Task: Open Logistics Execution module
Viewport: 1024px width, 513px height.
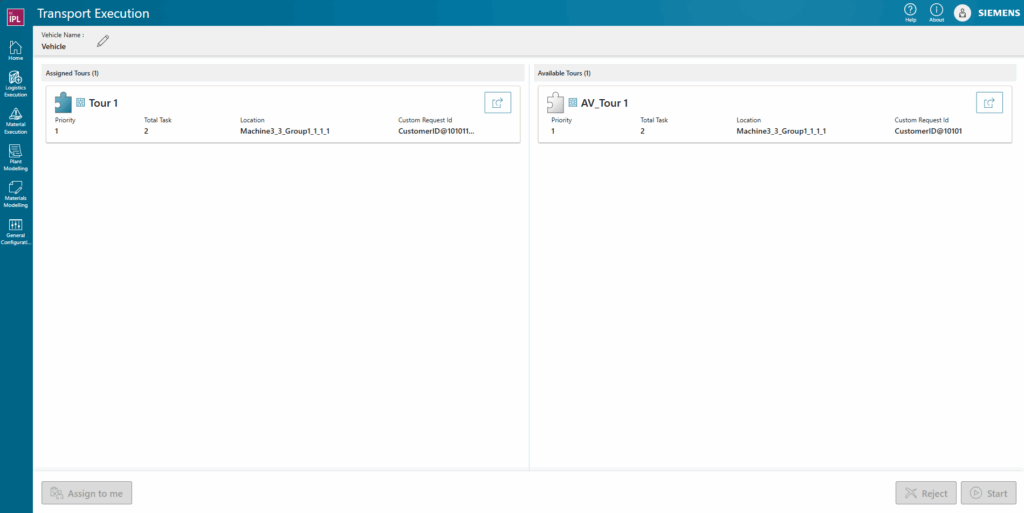Action: point(16,84)
